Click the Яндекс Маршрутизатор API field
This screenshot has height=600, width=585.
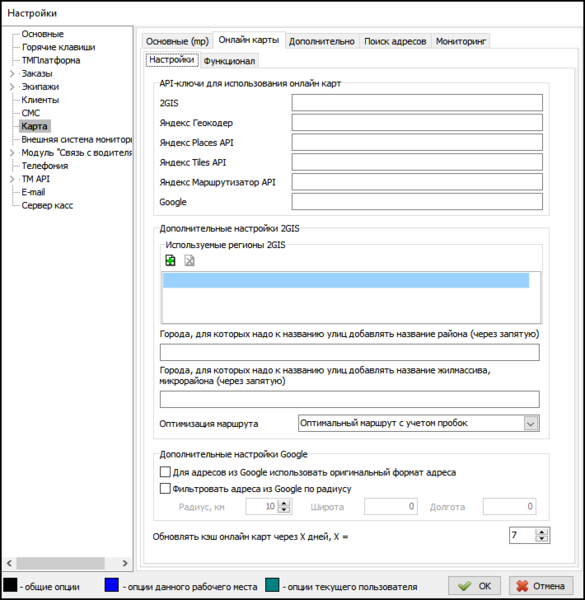tap(417, 182)
